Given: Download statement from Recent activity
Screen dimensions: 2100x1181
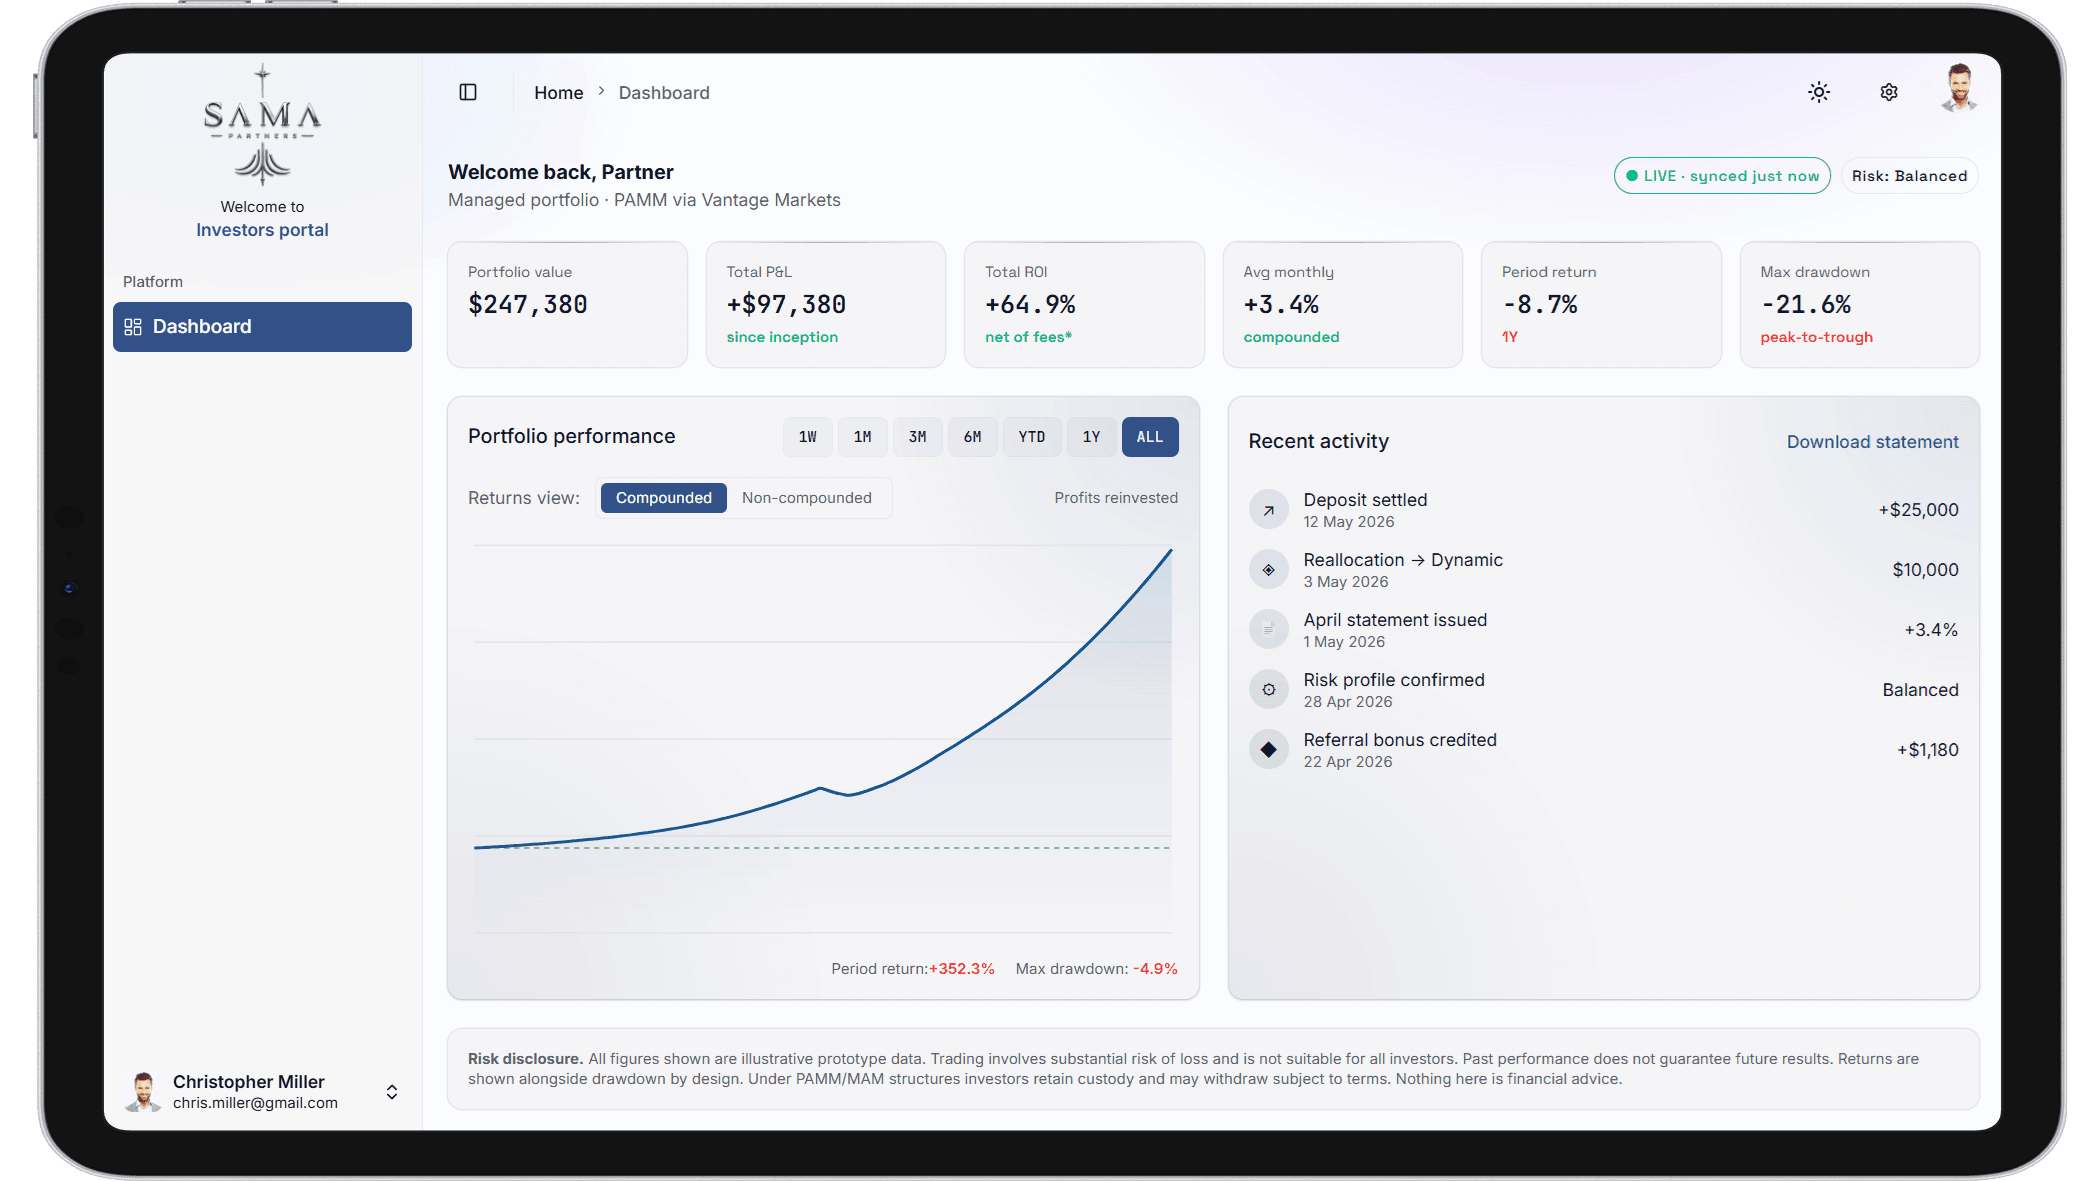Looking at the screenshot, I should [1872, 442].
